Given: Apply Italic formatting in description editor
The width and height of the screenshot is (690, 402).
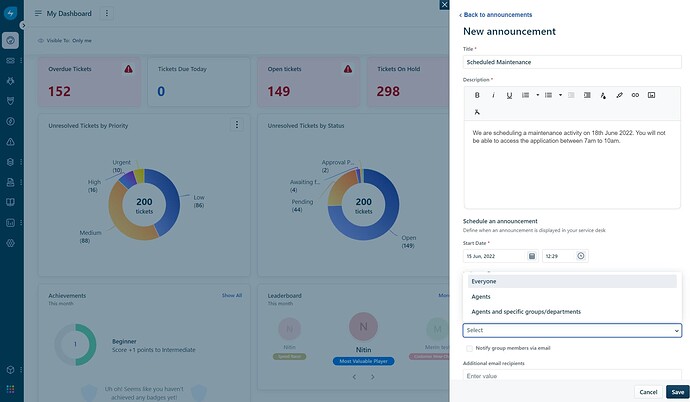Looking at the screenshot, I should click(493, 95).
